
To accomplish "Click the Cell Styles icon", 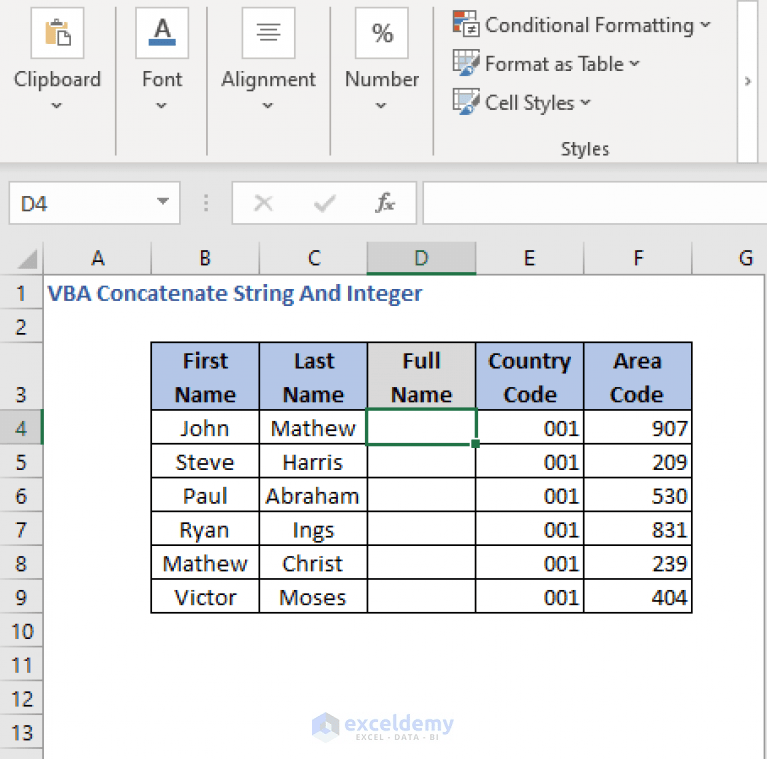I will (x=466, y=102).
